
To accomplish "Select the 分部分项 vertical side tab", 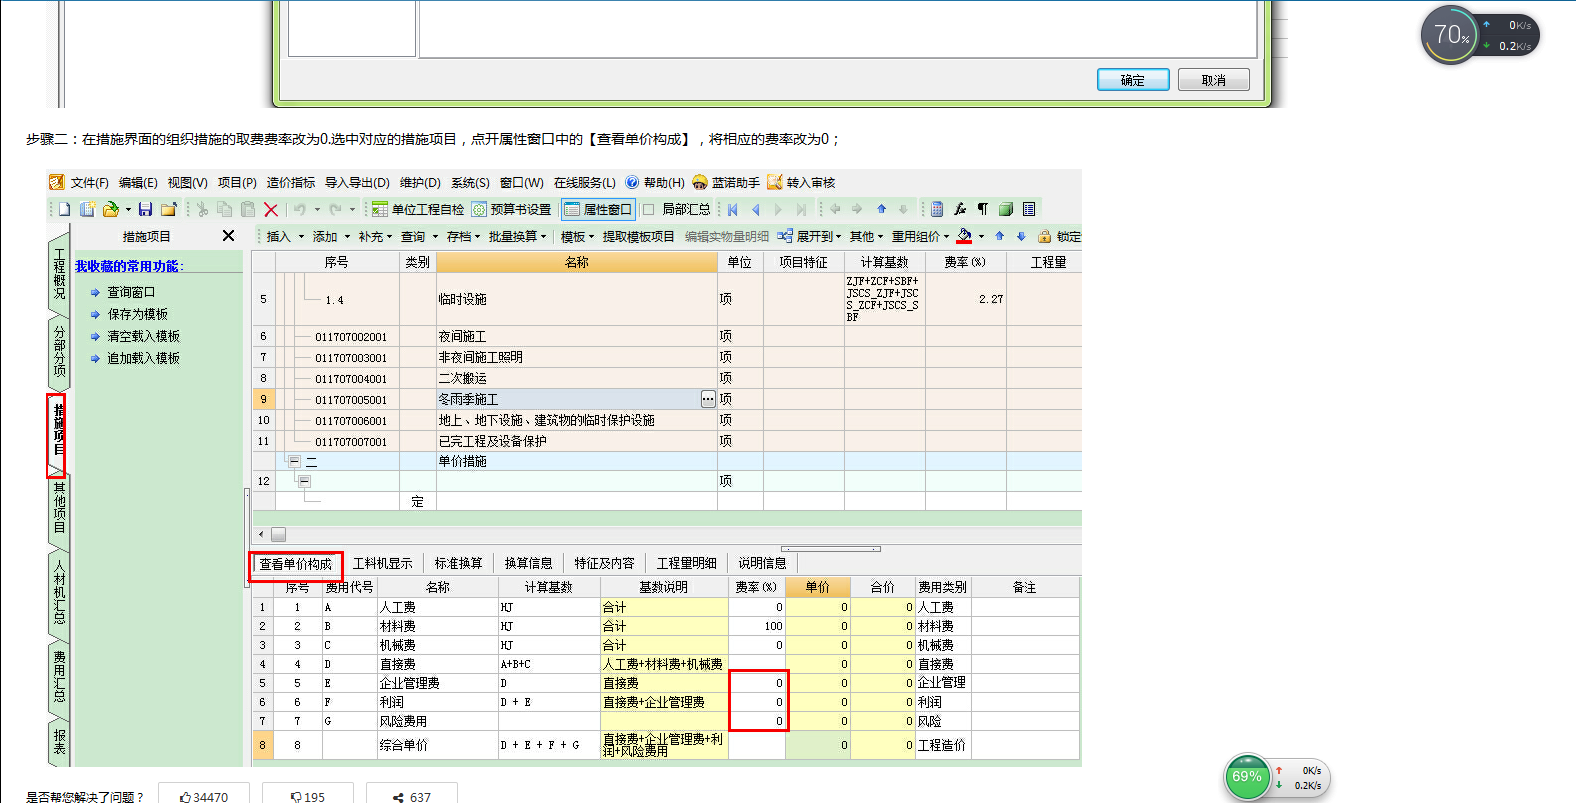I will [59, 352].
